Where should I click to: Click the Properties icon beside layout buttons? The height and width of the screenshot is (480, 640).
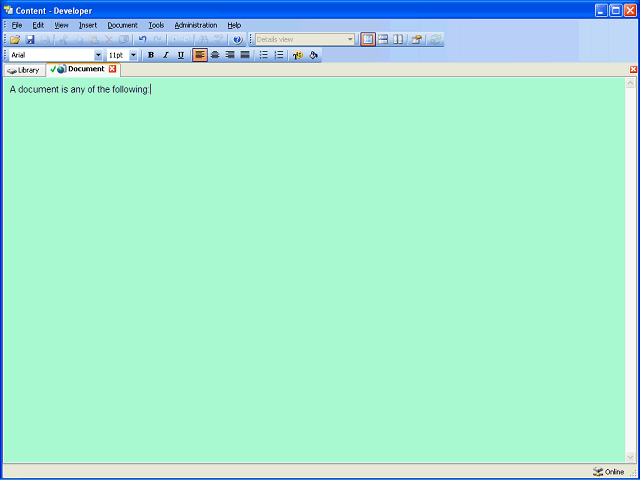(x=416, y=40)
